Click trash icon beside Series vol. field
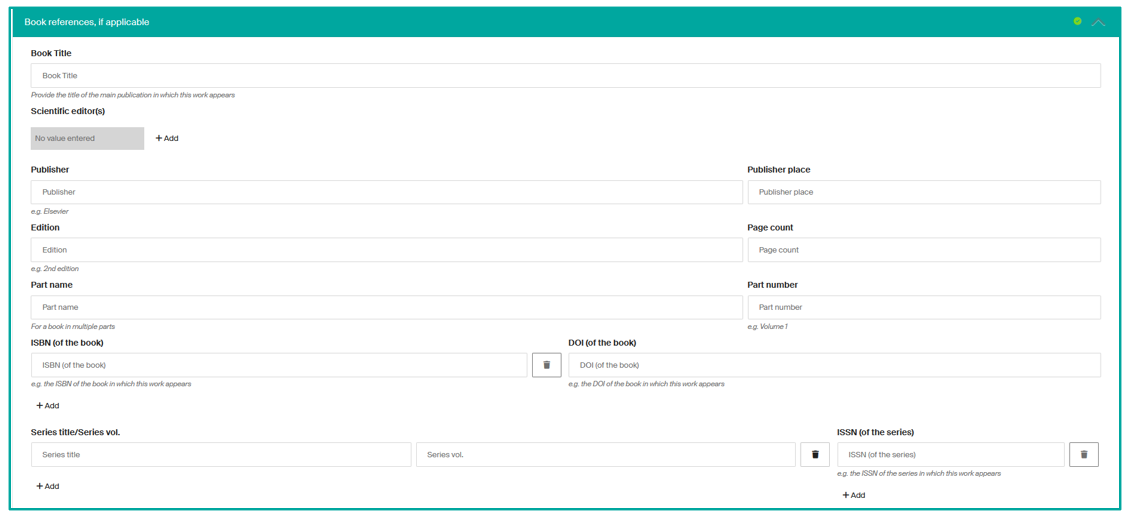Screen dimensions: 1127x514 pyautogui.click(x=815, y=455)
